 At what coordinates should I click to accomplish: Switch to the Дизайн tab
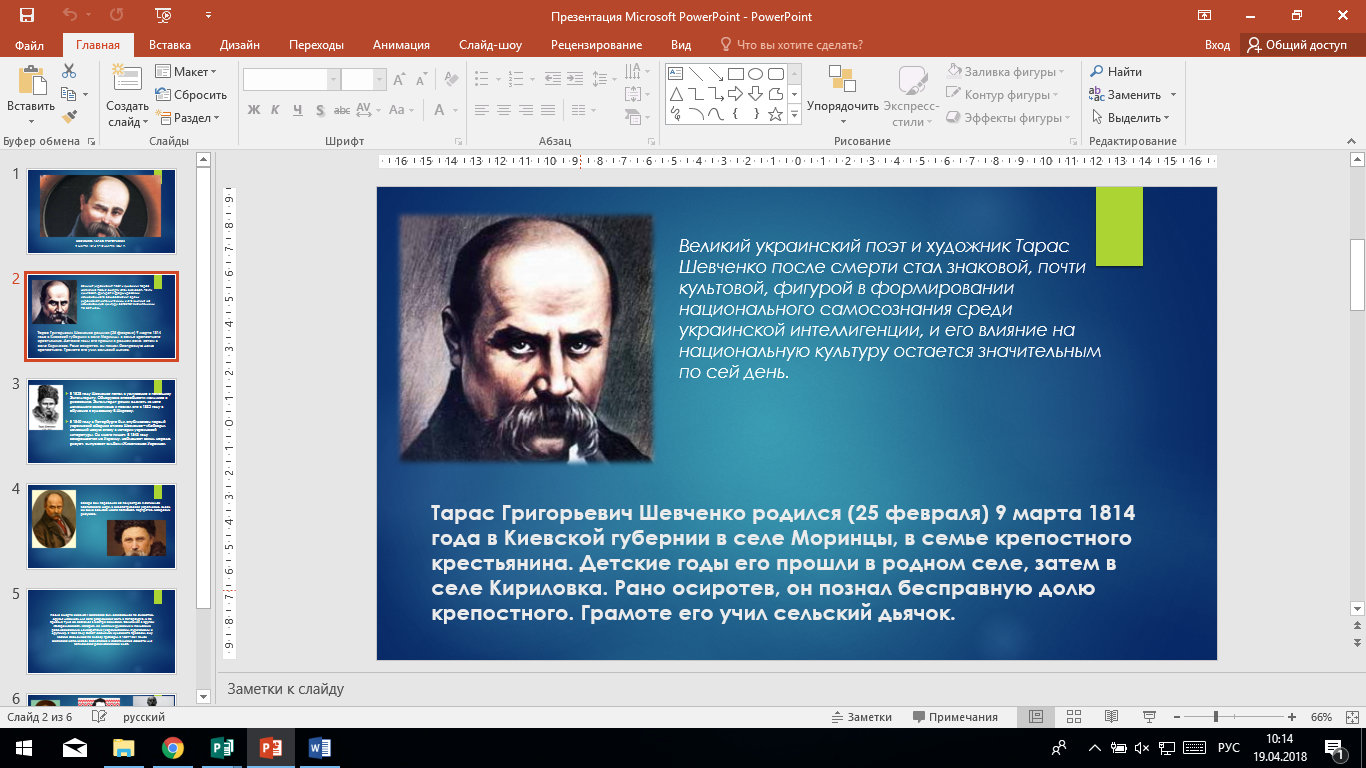pyautogui.click(x=240, y=45)
